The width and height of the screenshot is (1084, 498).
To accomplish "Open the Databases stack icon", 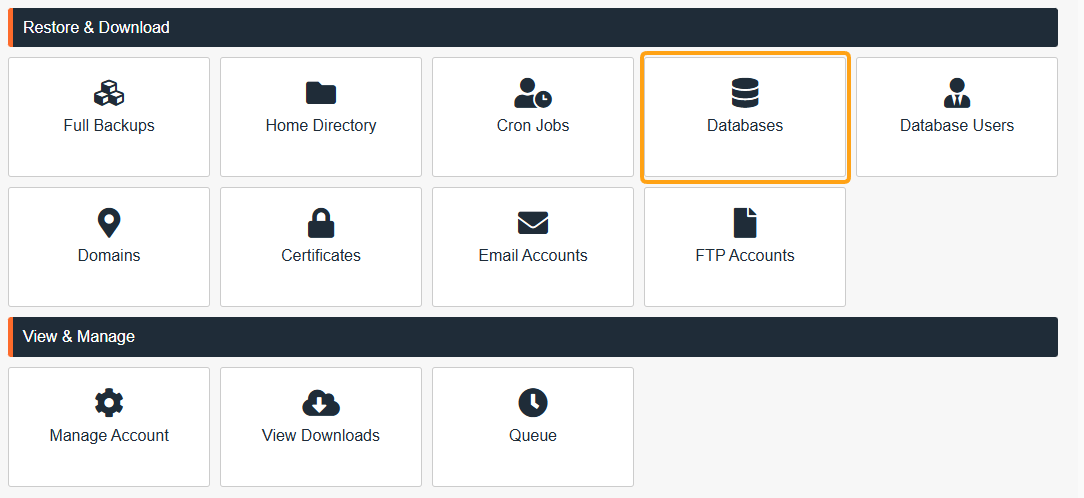I will click(x=745, y=93).
